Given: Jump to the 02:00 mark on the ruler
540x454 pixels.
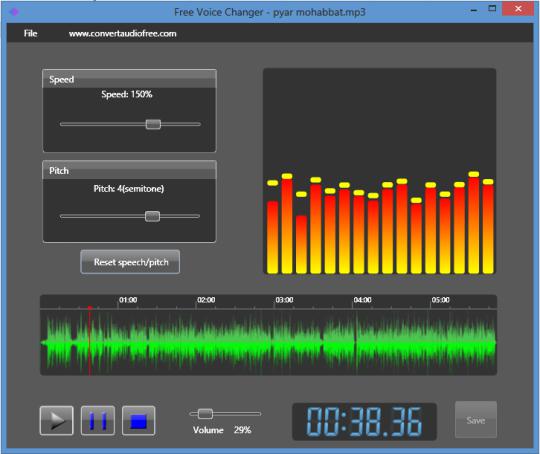Looking at the screenshot, I should 206,300.
